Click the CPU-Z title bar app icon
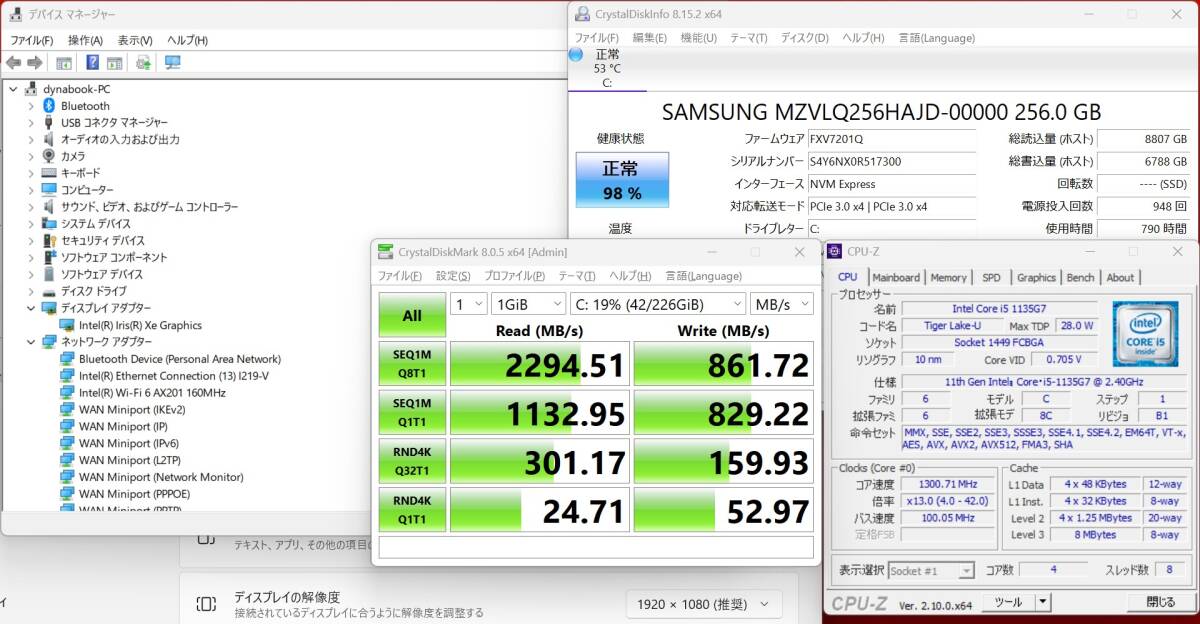This screenshot has height=624, width=1200. point(835,251)
